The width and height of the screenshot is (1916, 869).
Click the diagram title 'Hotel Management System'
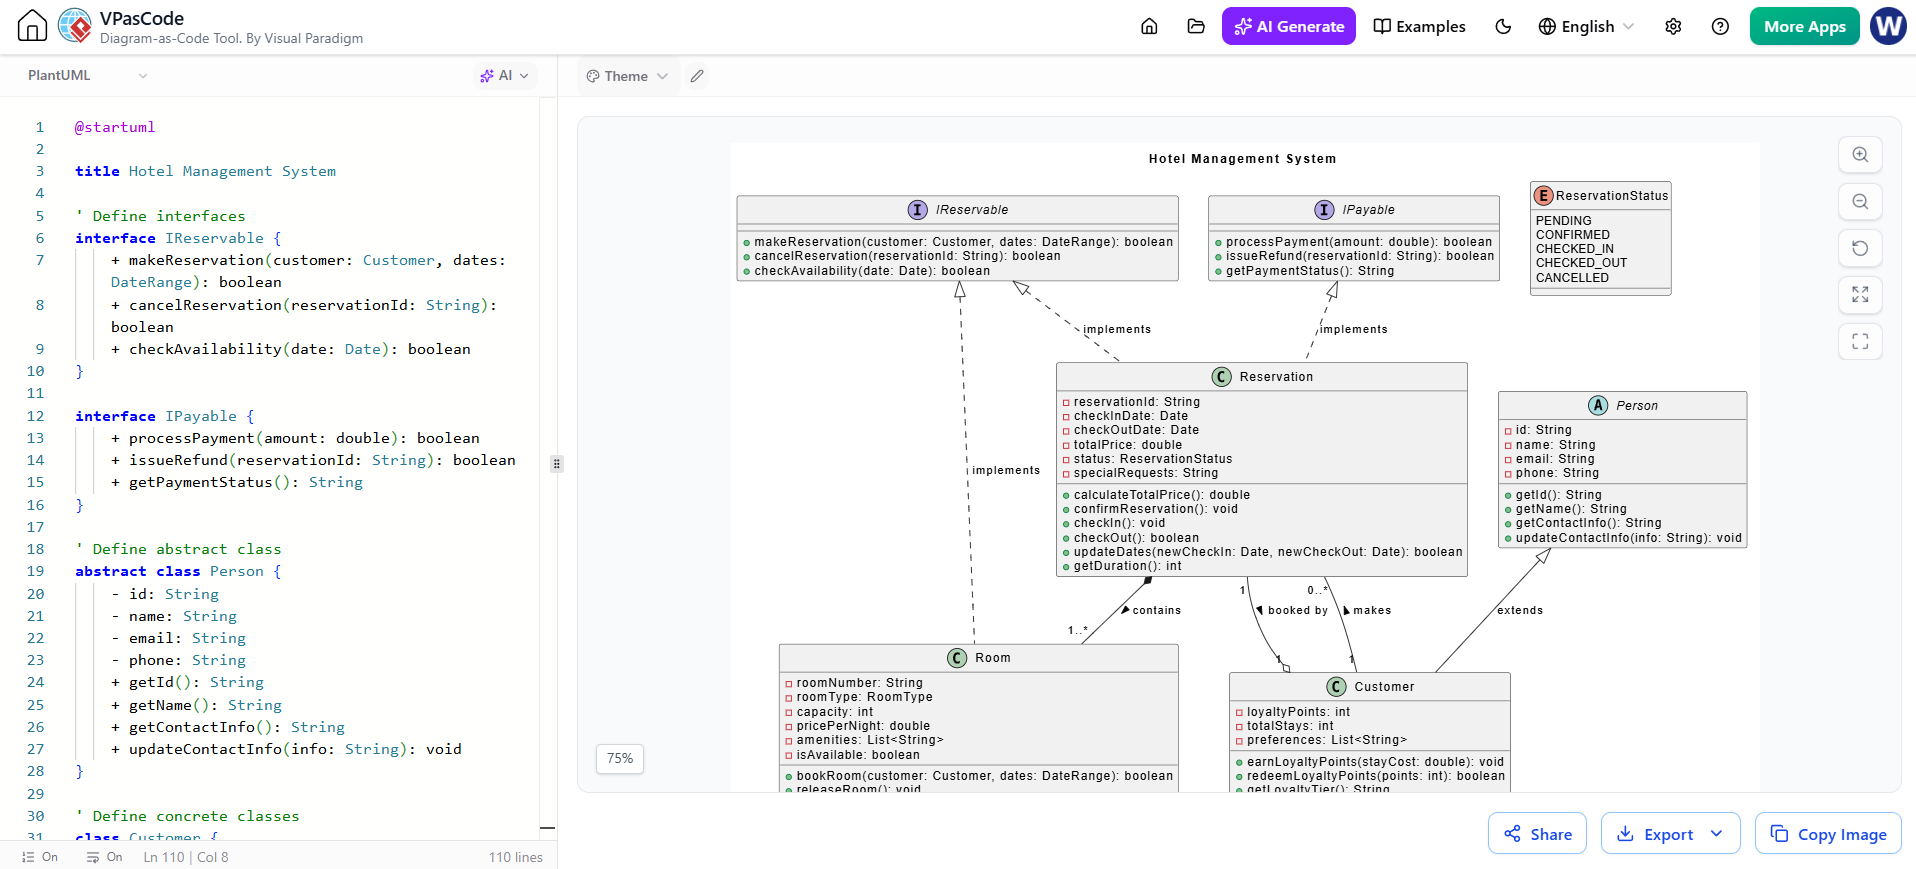[x=1242, y=159]
